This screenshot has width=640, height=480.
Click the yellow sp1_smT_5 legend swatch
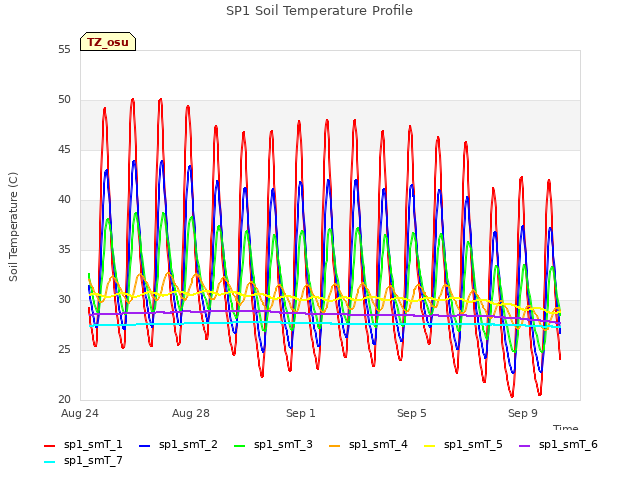point(430,446)
